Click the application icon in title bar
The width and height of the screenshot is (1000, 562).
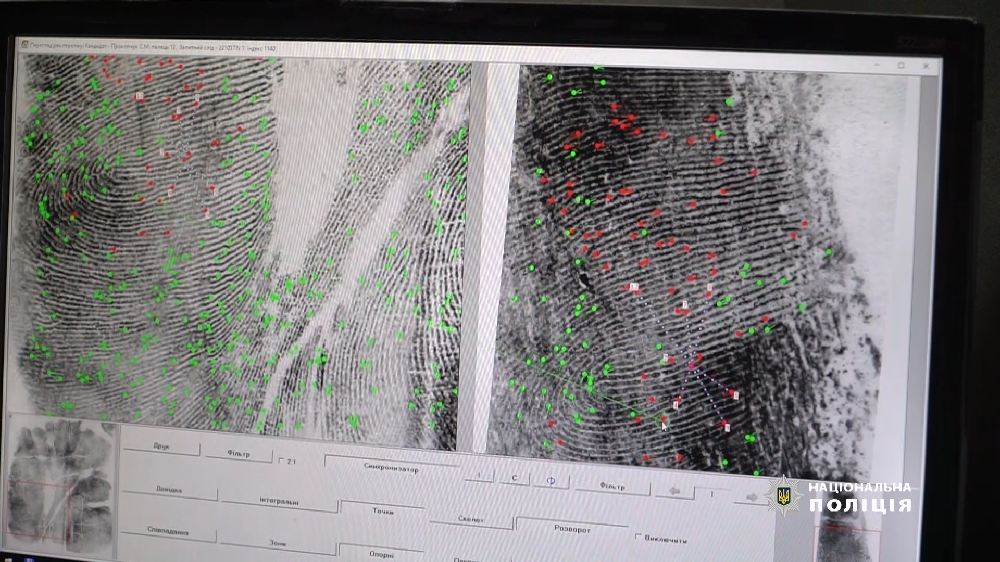25,45
